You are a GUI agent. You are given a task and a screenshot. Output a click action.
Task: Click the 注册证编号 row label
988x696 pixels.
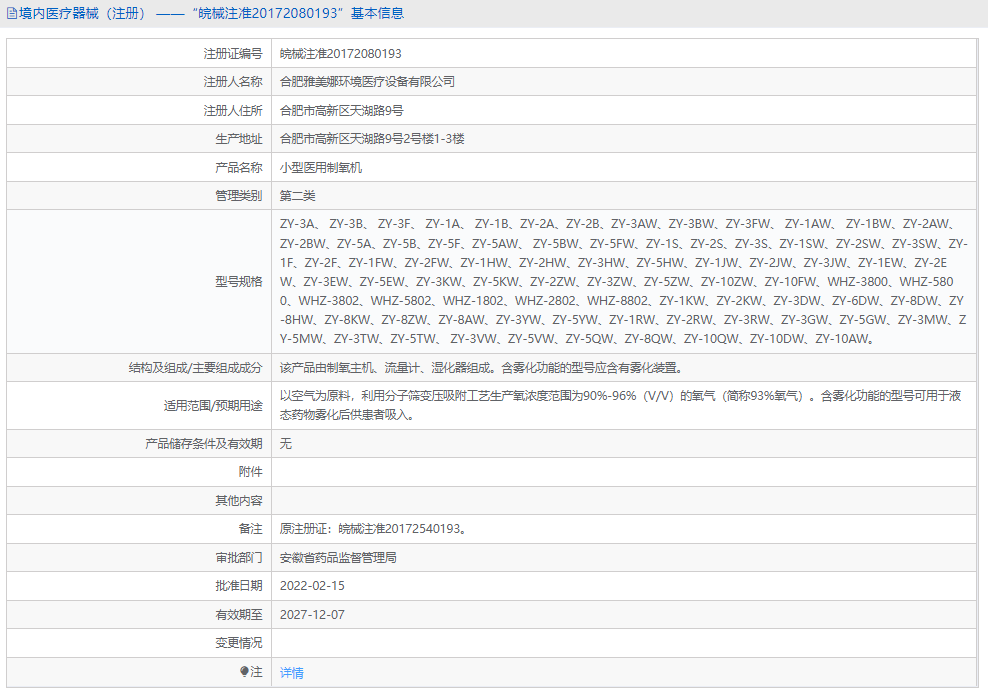(233, 54)
